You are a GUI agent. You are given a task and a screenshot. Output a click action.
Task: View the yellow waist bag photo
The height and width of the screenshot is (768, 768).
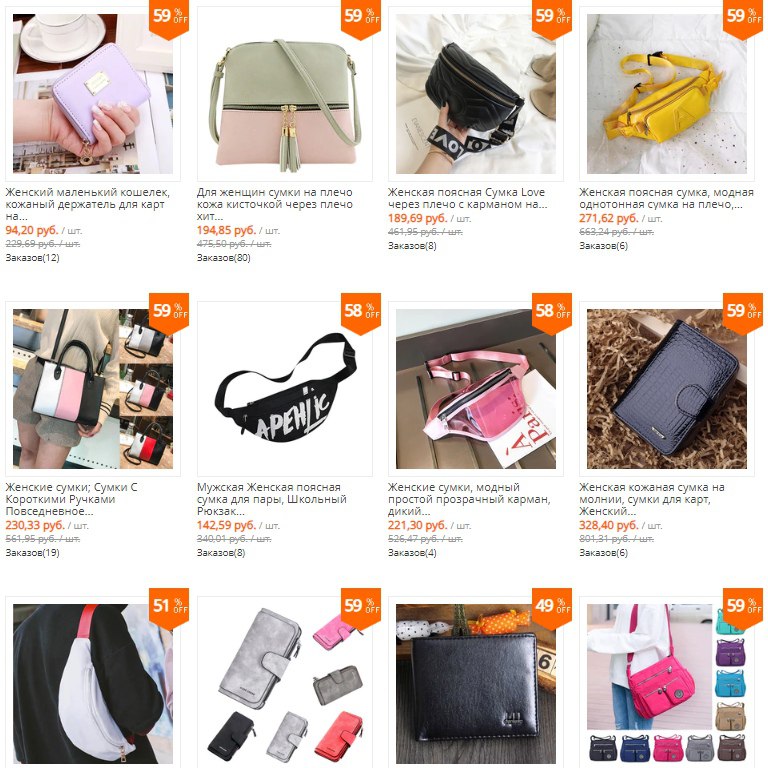click(667, 94)
